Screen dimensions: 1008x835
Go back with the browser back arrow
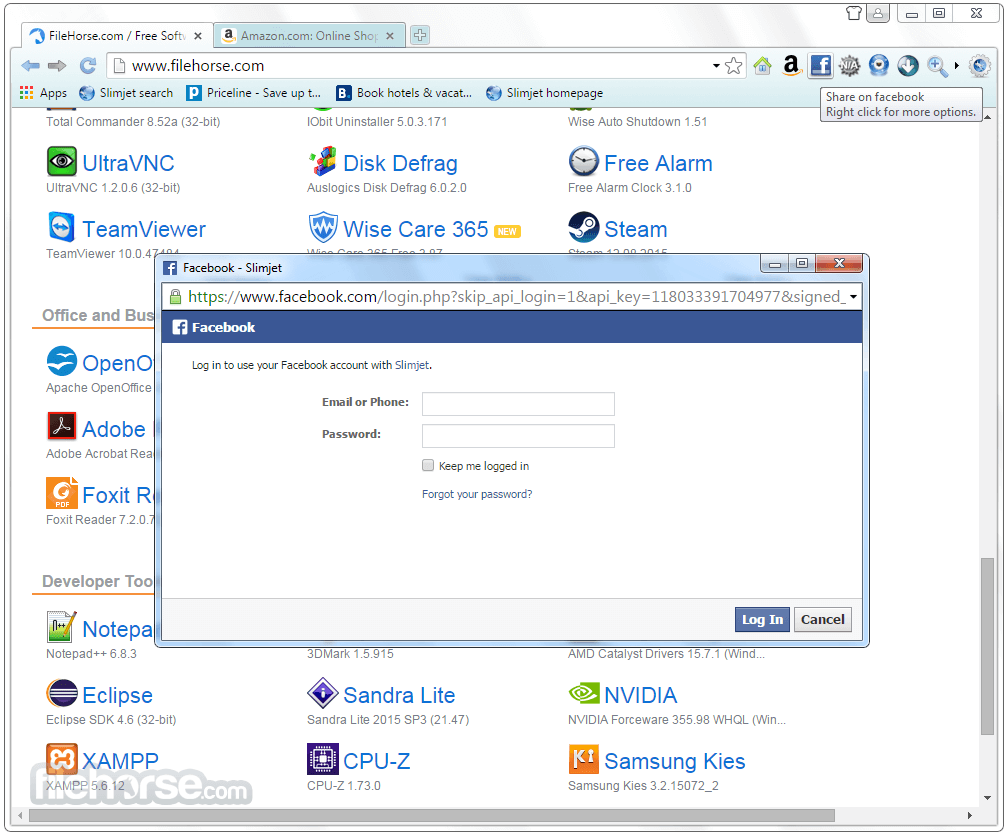coord(30,66)
